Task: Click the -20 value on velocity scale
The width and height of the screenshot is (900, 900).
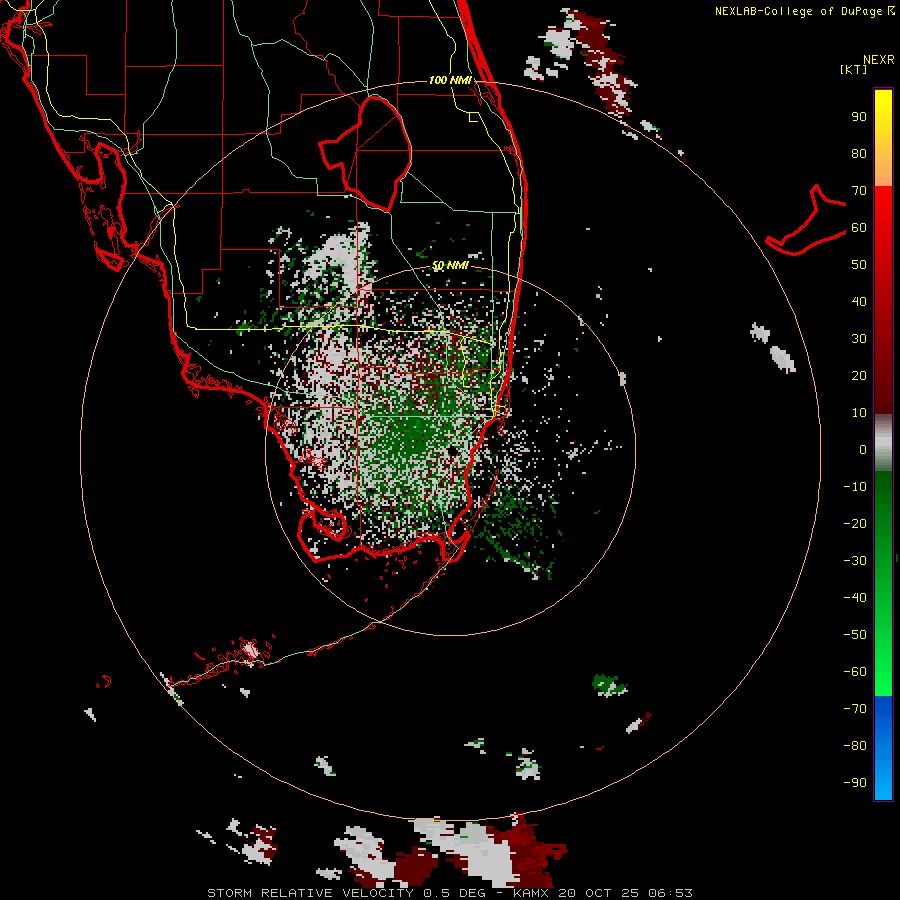Action: click(855, 523)
